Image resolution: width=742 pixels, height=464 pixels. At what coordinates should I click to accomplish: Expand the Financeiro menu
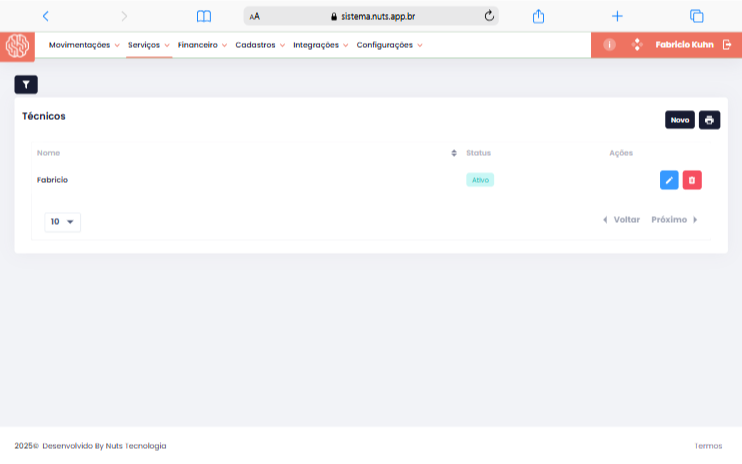pos(202,45)
